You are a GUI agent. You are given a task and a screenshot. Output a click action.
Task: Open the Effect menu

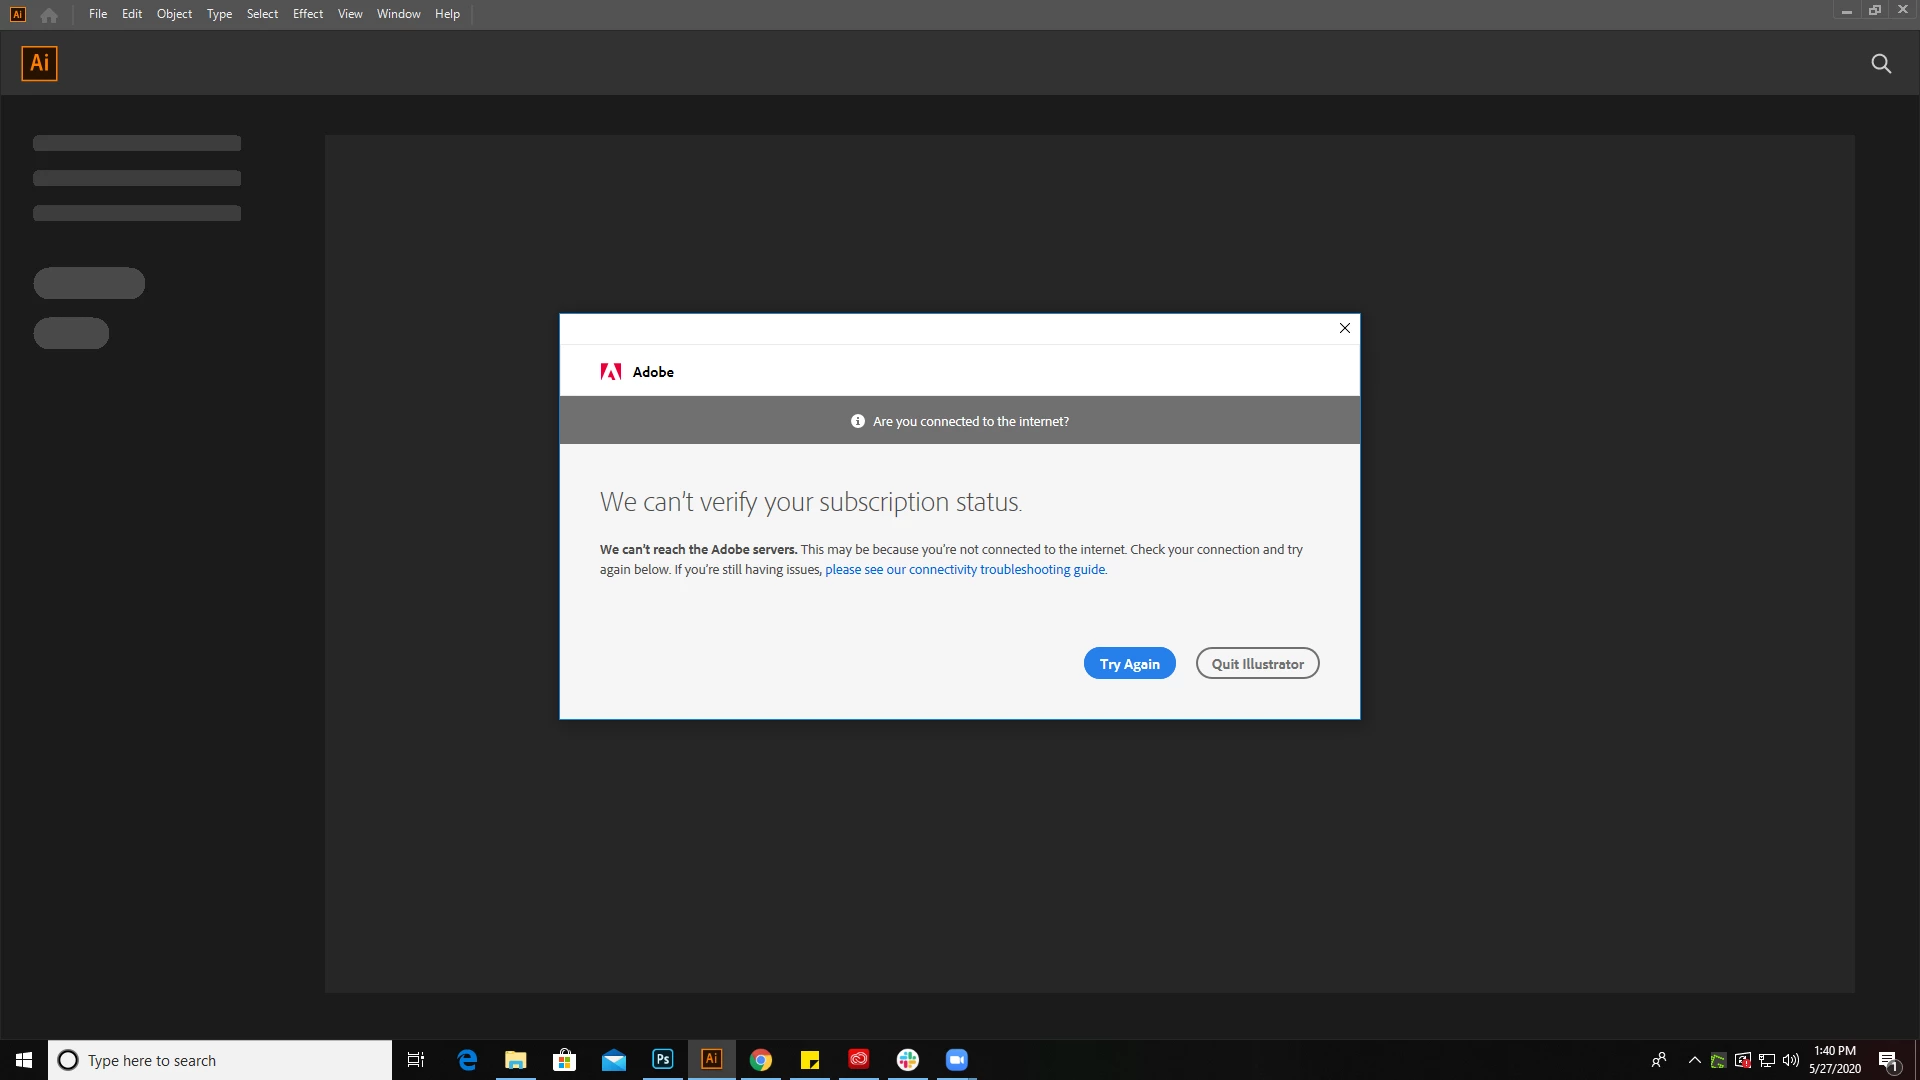tap(307, 14)
